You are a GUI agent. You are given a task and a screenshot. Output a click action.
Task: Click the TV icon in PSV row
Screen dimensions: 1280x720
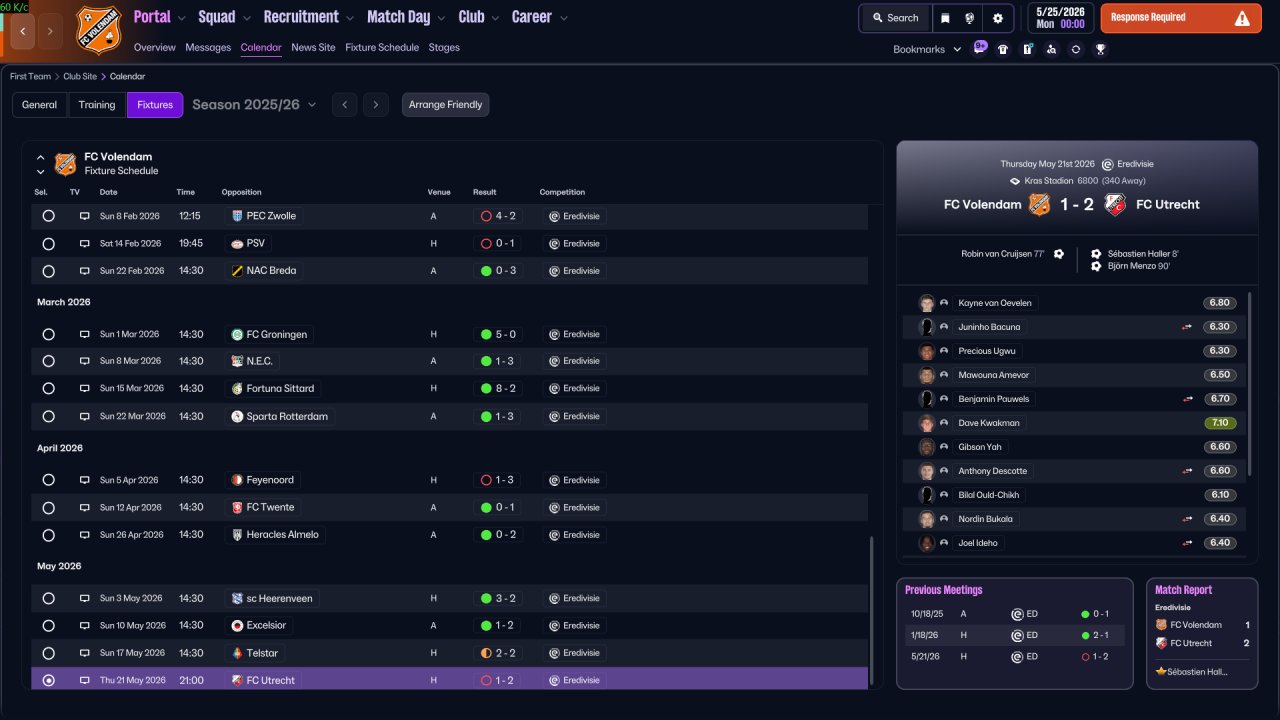pyautogui.click(x=85, y=243)
